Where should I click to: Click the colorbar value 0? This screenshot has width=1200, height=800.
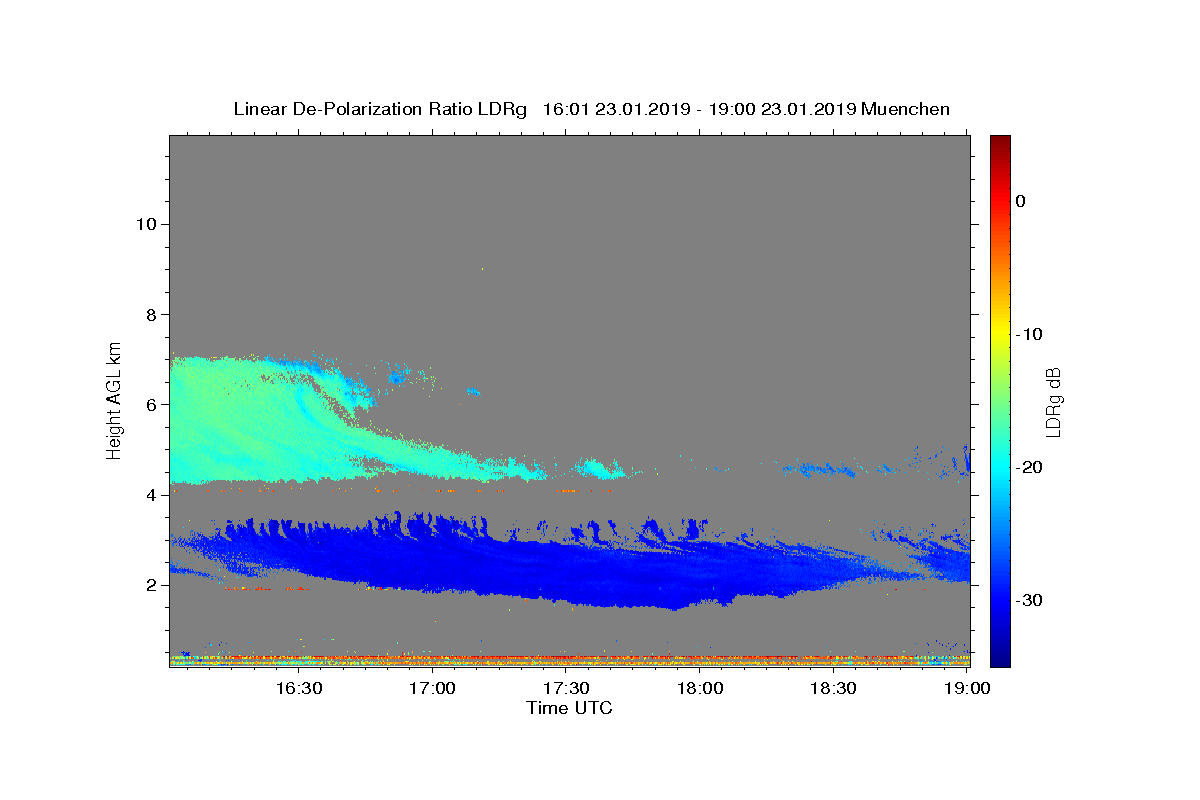pyautogui.click(x=1021, y=201)
